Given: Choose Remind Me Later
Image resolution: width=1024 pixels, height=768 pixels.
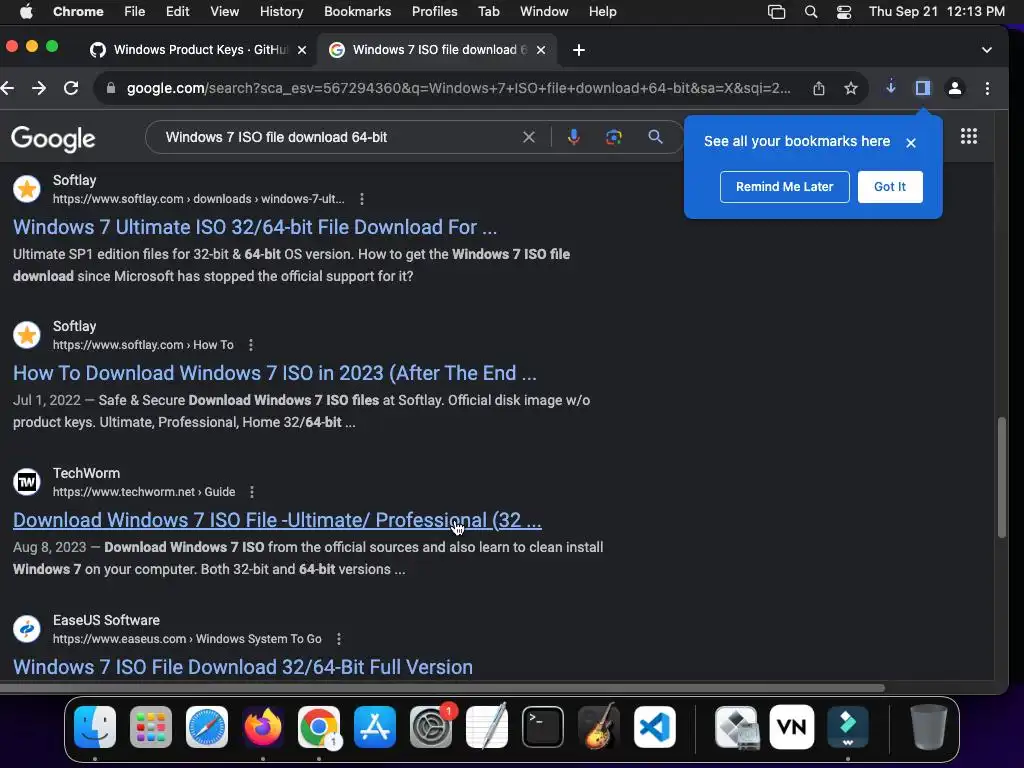Looking at the screenshot, I should coord(784,187).
